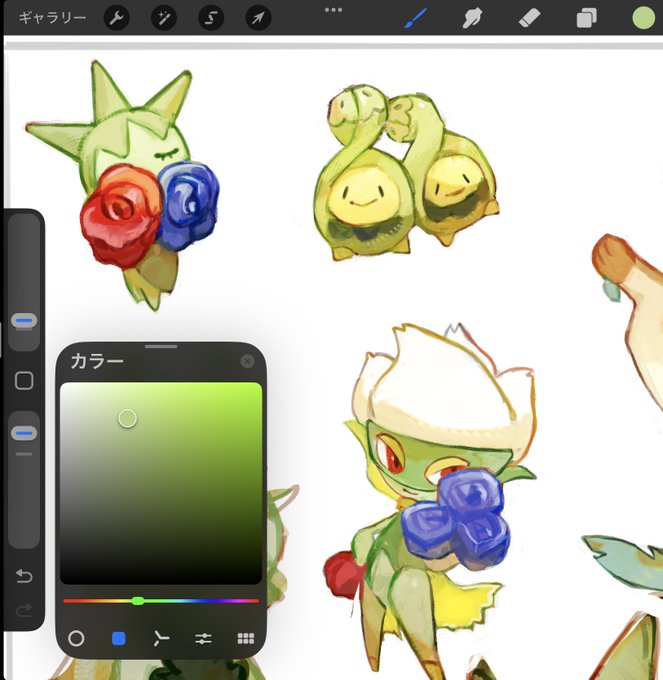Close the カラー color panel
This screenshot has height=680, width=663.
click(x=247, y=361)
